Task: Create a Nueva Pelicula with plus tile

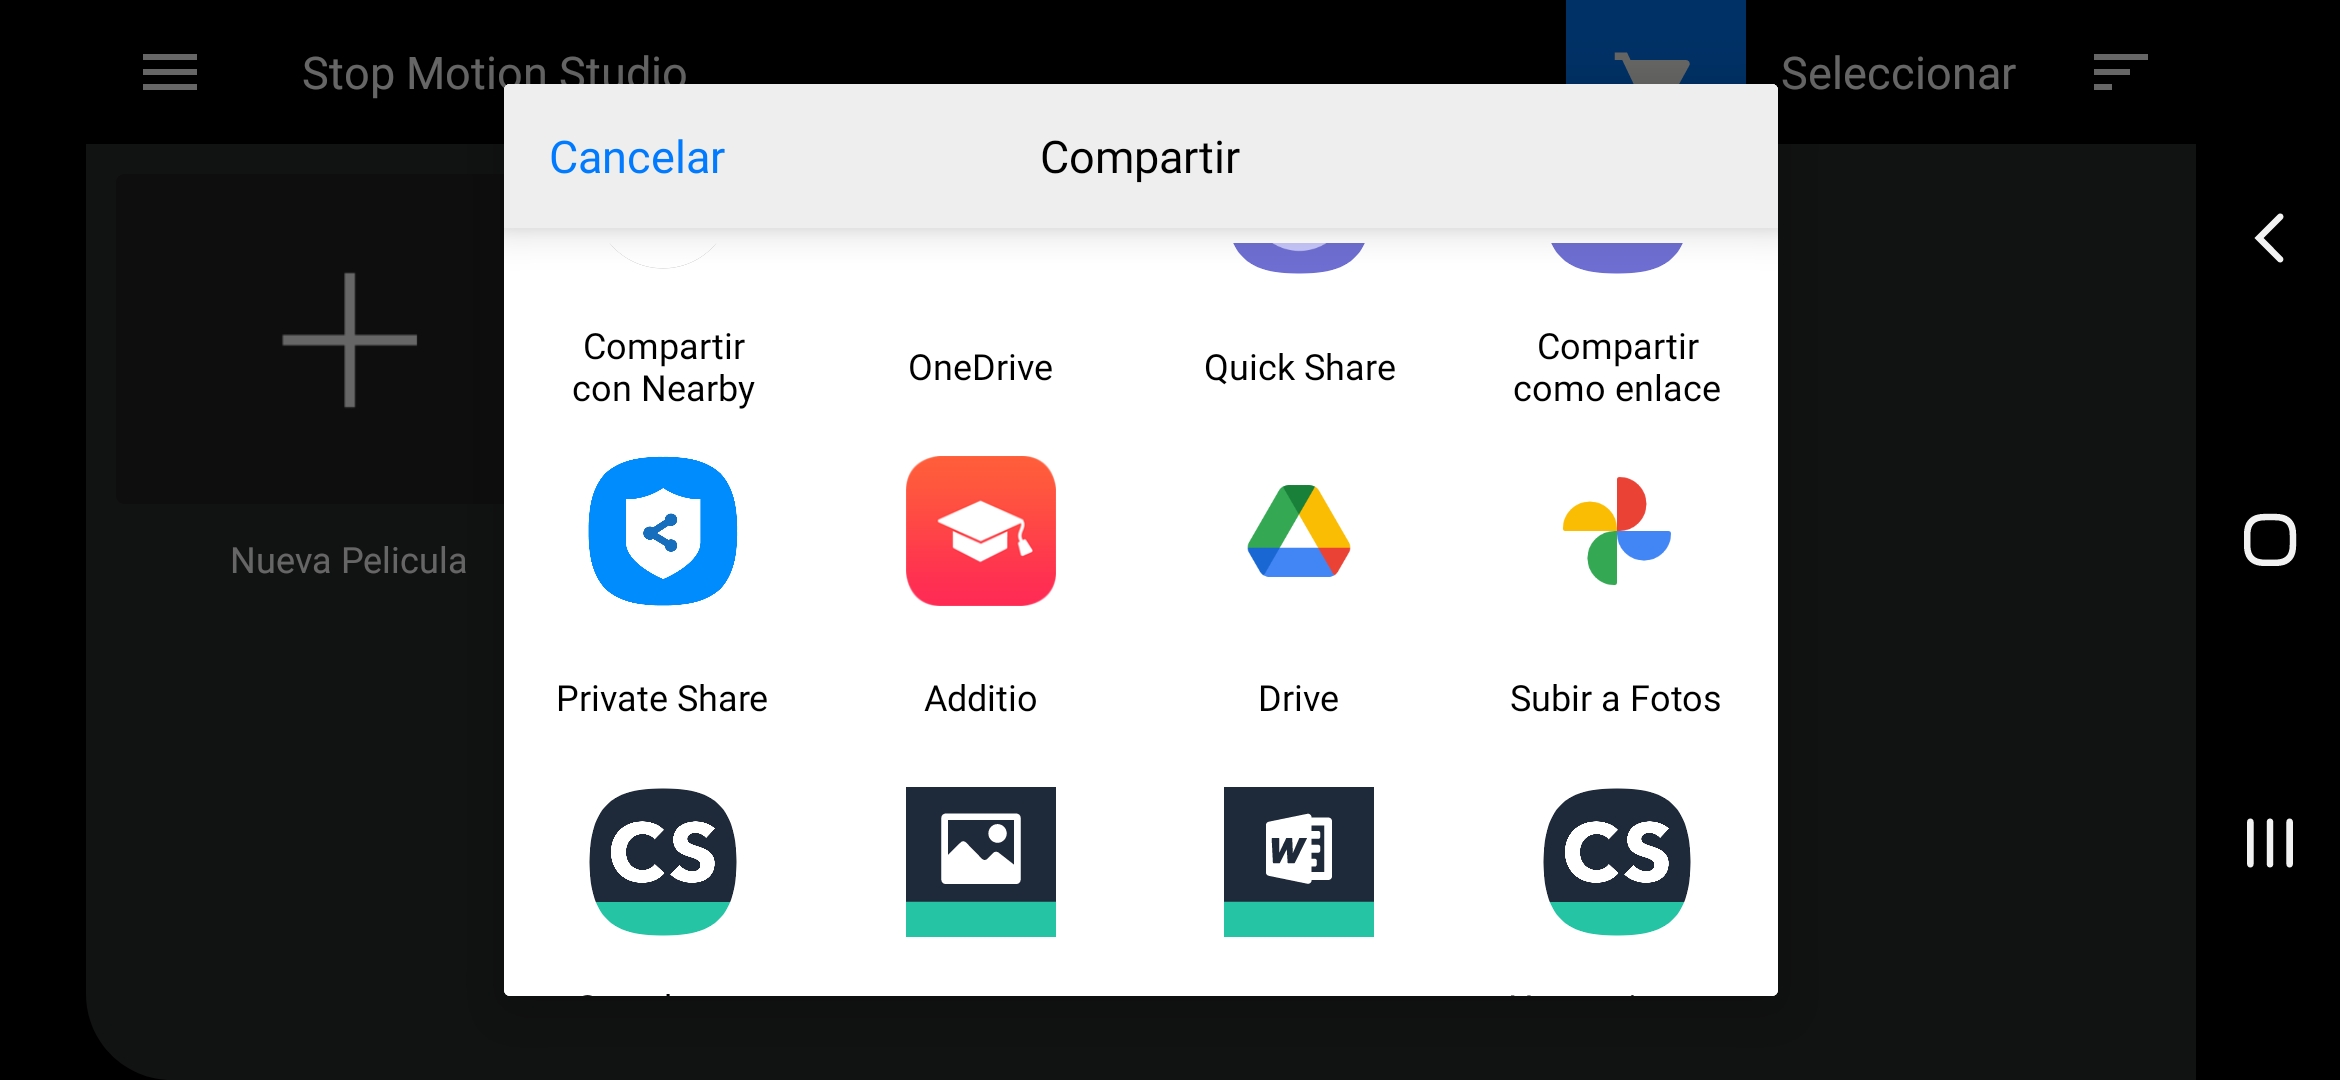Action: (349, 340)
